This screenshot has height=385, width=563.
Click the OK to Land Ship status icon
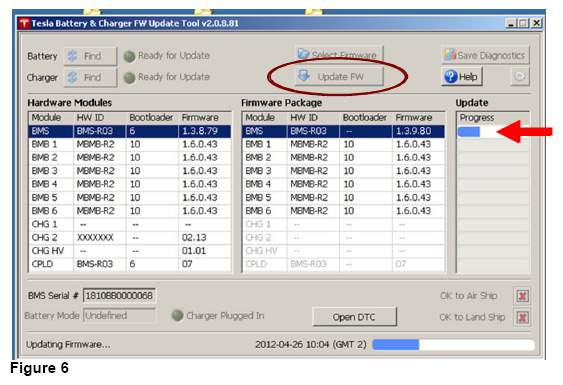coord(522,317)
